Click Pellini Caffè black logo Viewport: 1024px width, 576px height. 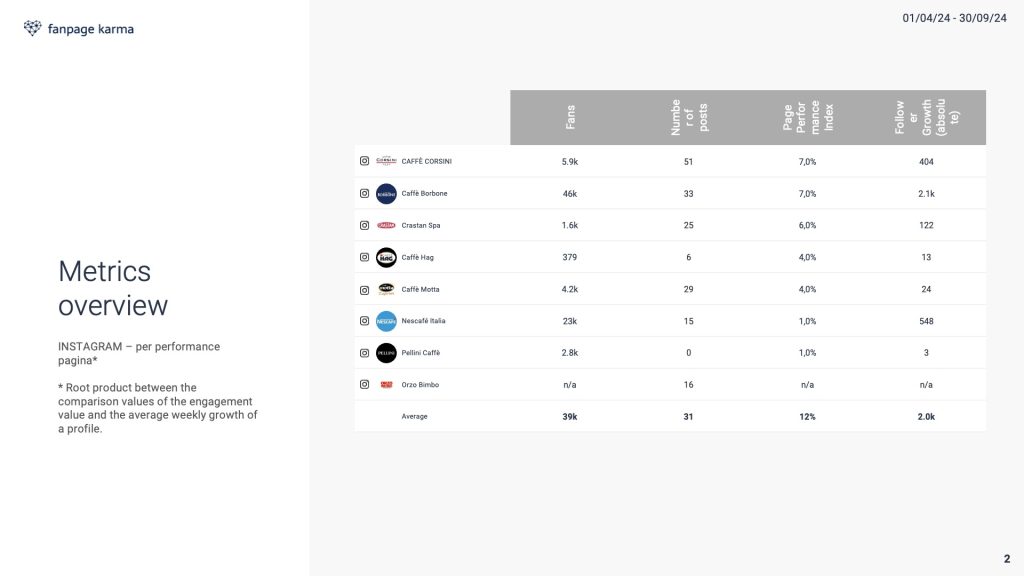tap(386, 353)
